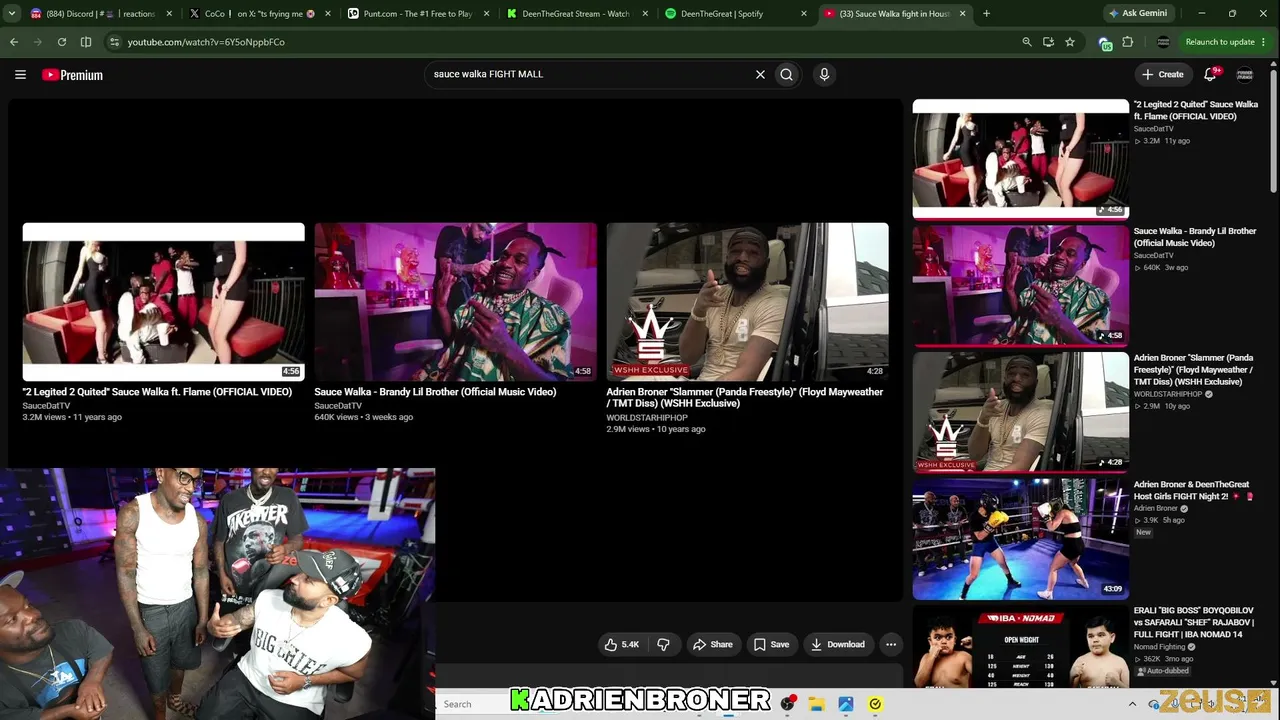
Task: Open a new browser tab
Action: click(986, 14)
